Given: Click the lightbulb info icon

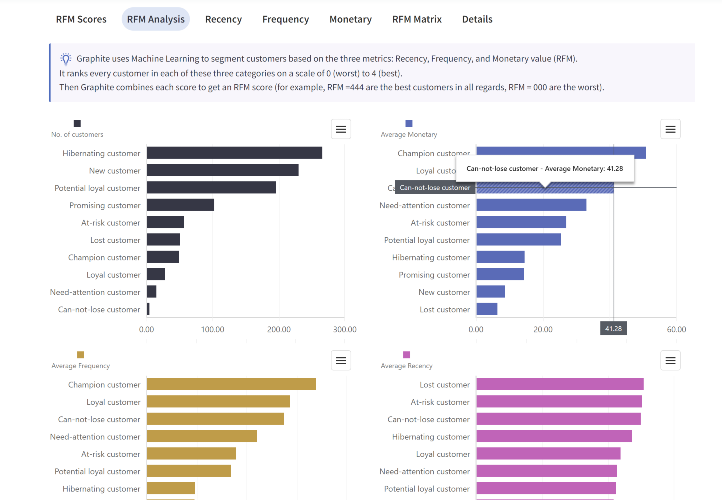Looking at the screenshot, I should click(66, 58).
